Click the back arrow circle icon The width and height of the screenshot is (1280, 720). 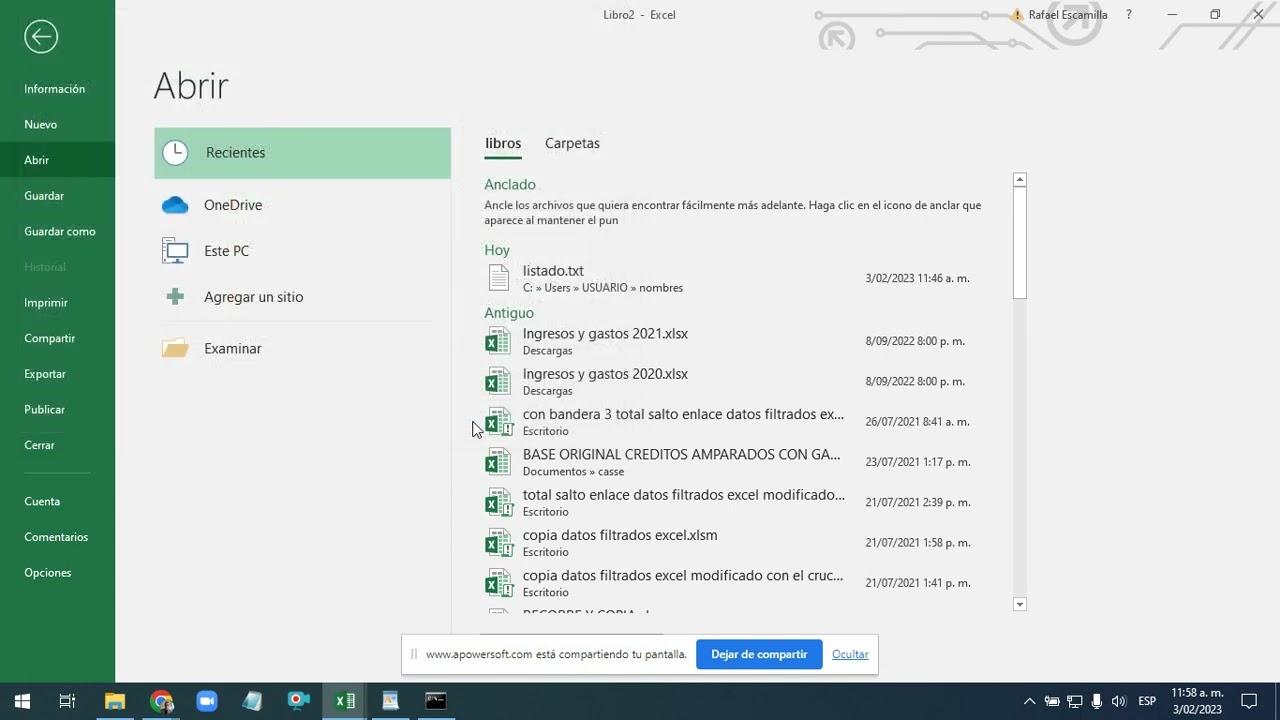point(41,37)
